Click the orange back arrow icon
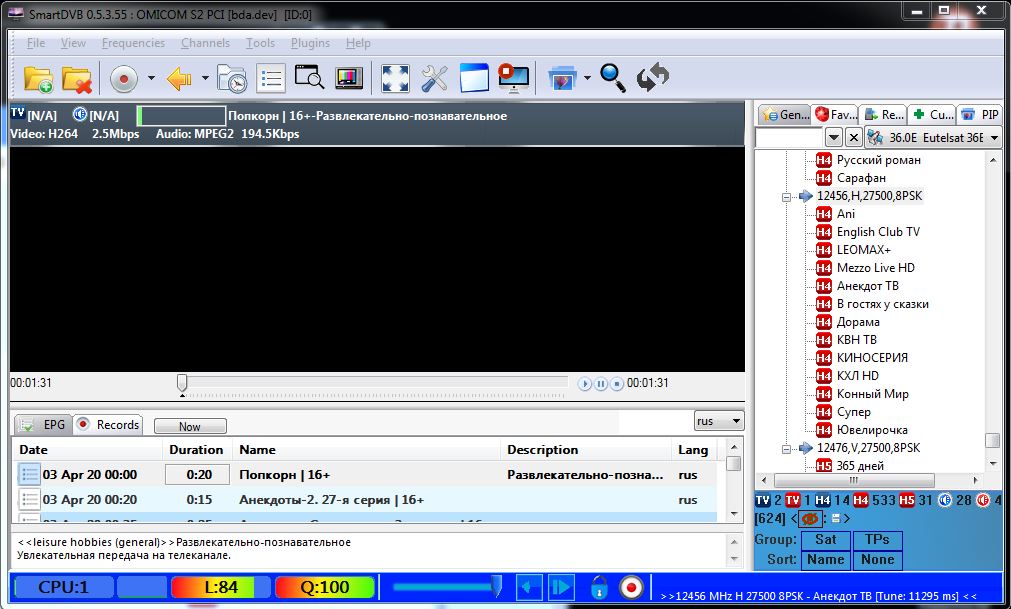 click(x=179, y=79)
